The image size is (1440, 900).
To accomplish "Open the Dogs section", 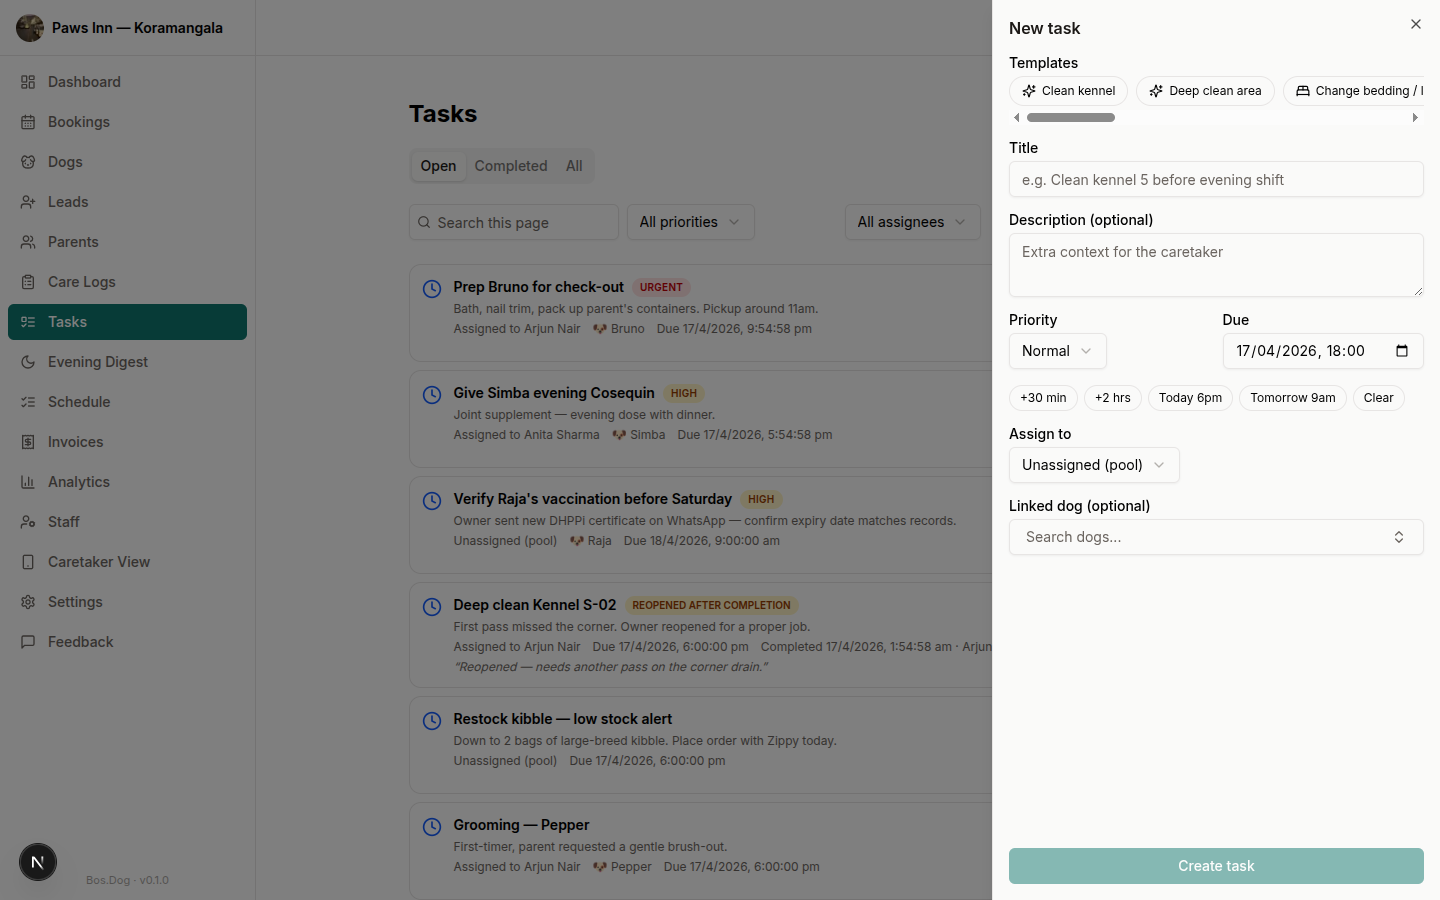I will click(x=66, y=161).
